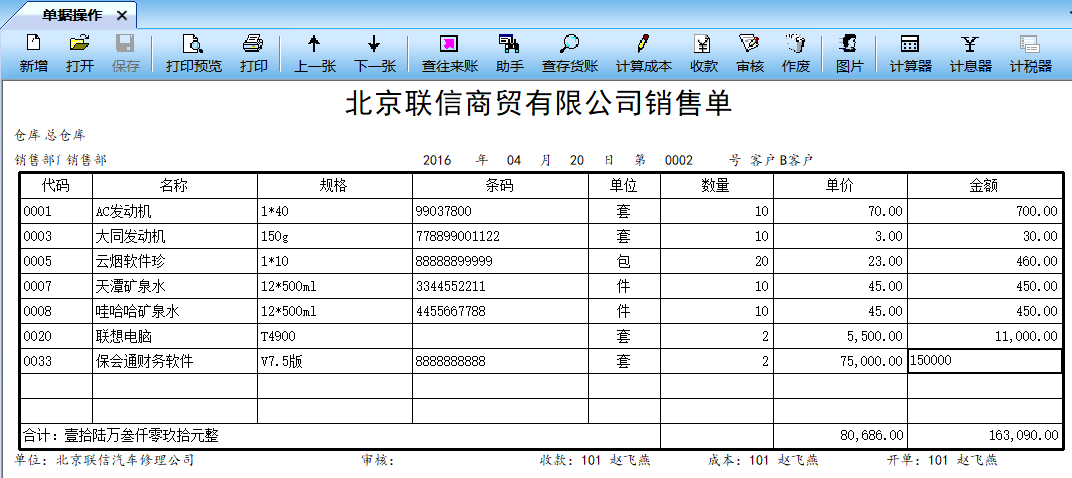Click the 仓库 总仓库 warehouse field
1072x478 pixels.
tap(50, 135)
